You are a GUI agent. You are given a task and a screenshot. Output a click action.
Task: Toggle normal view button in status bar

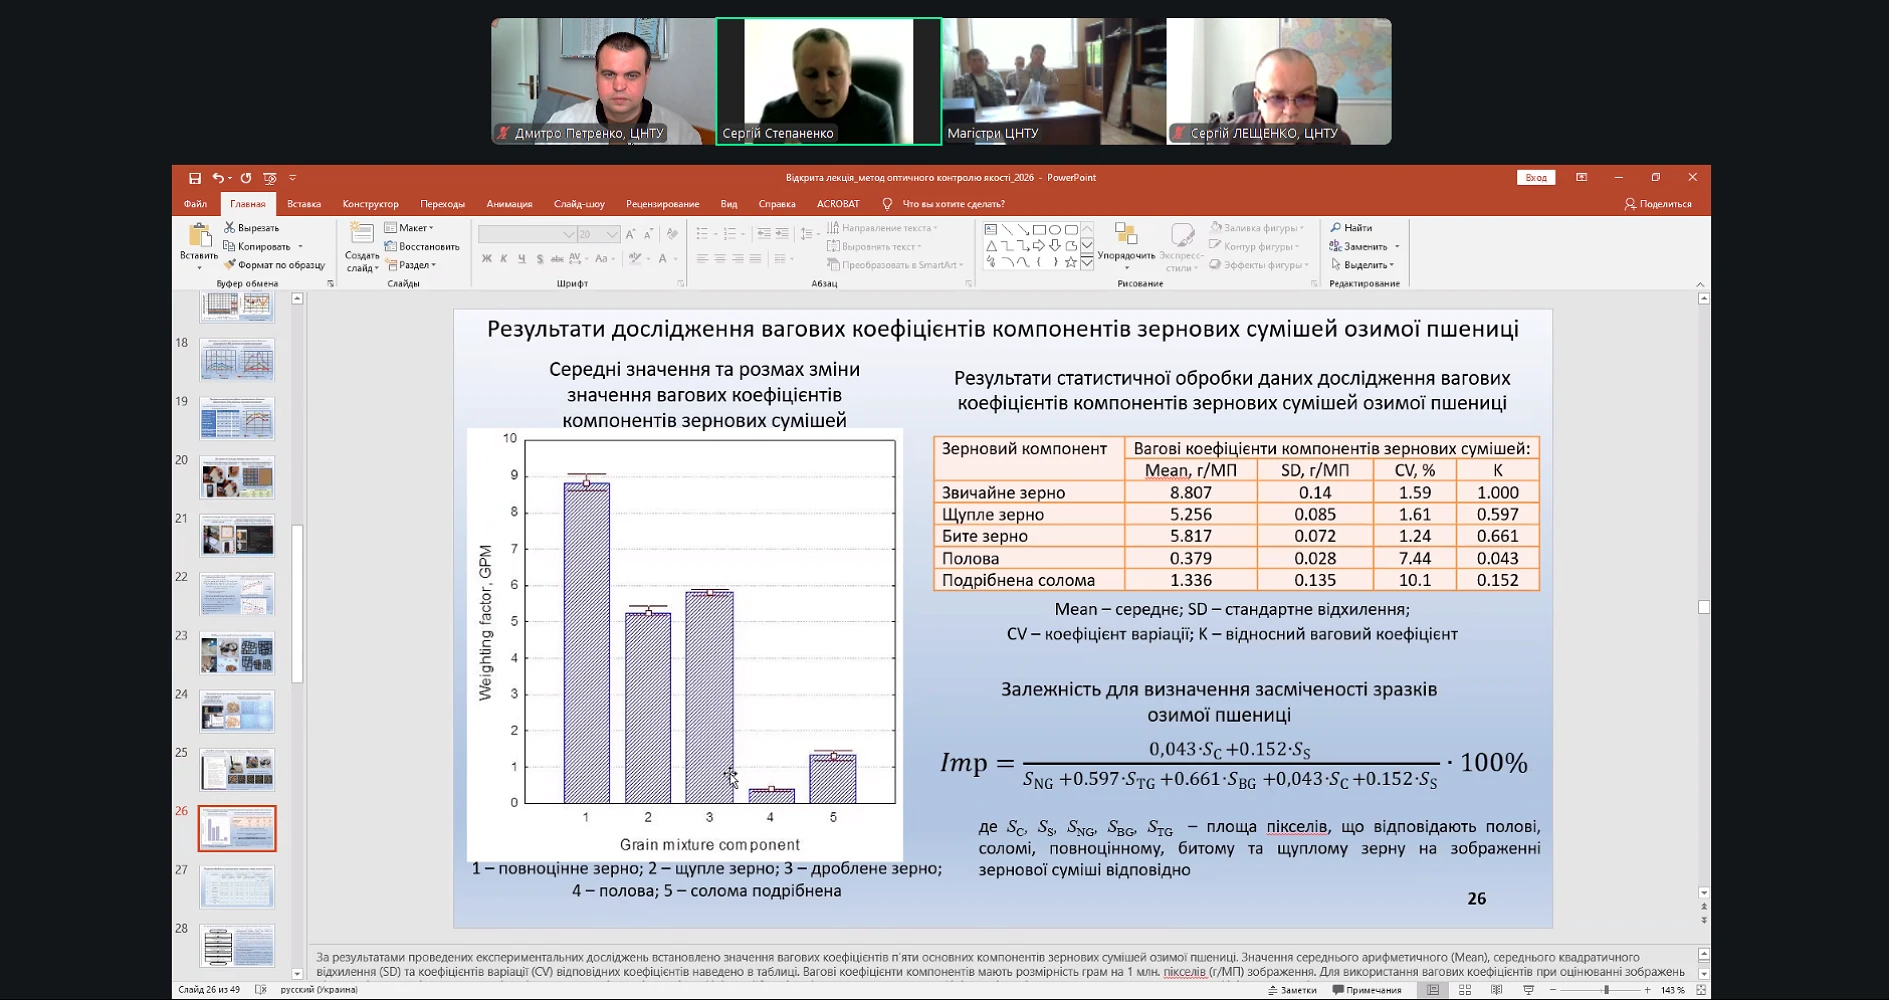(x=1433, y=990)
